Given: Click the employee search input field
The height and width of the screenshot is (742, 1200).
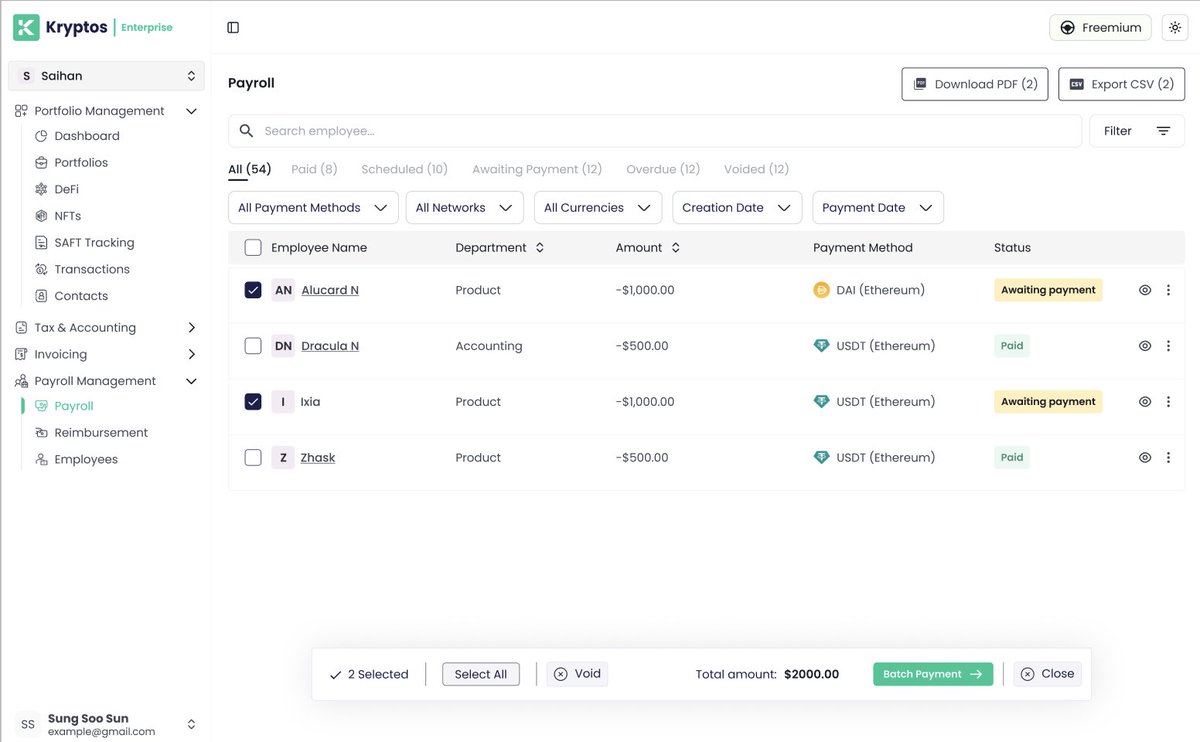Looking at the screenshot, I should pos(600,130).
